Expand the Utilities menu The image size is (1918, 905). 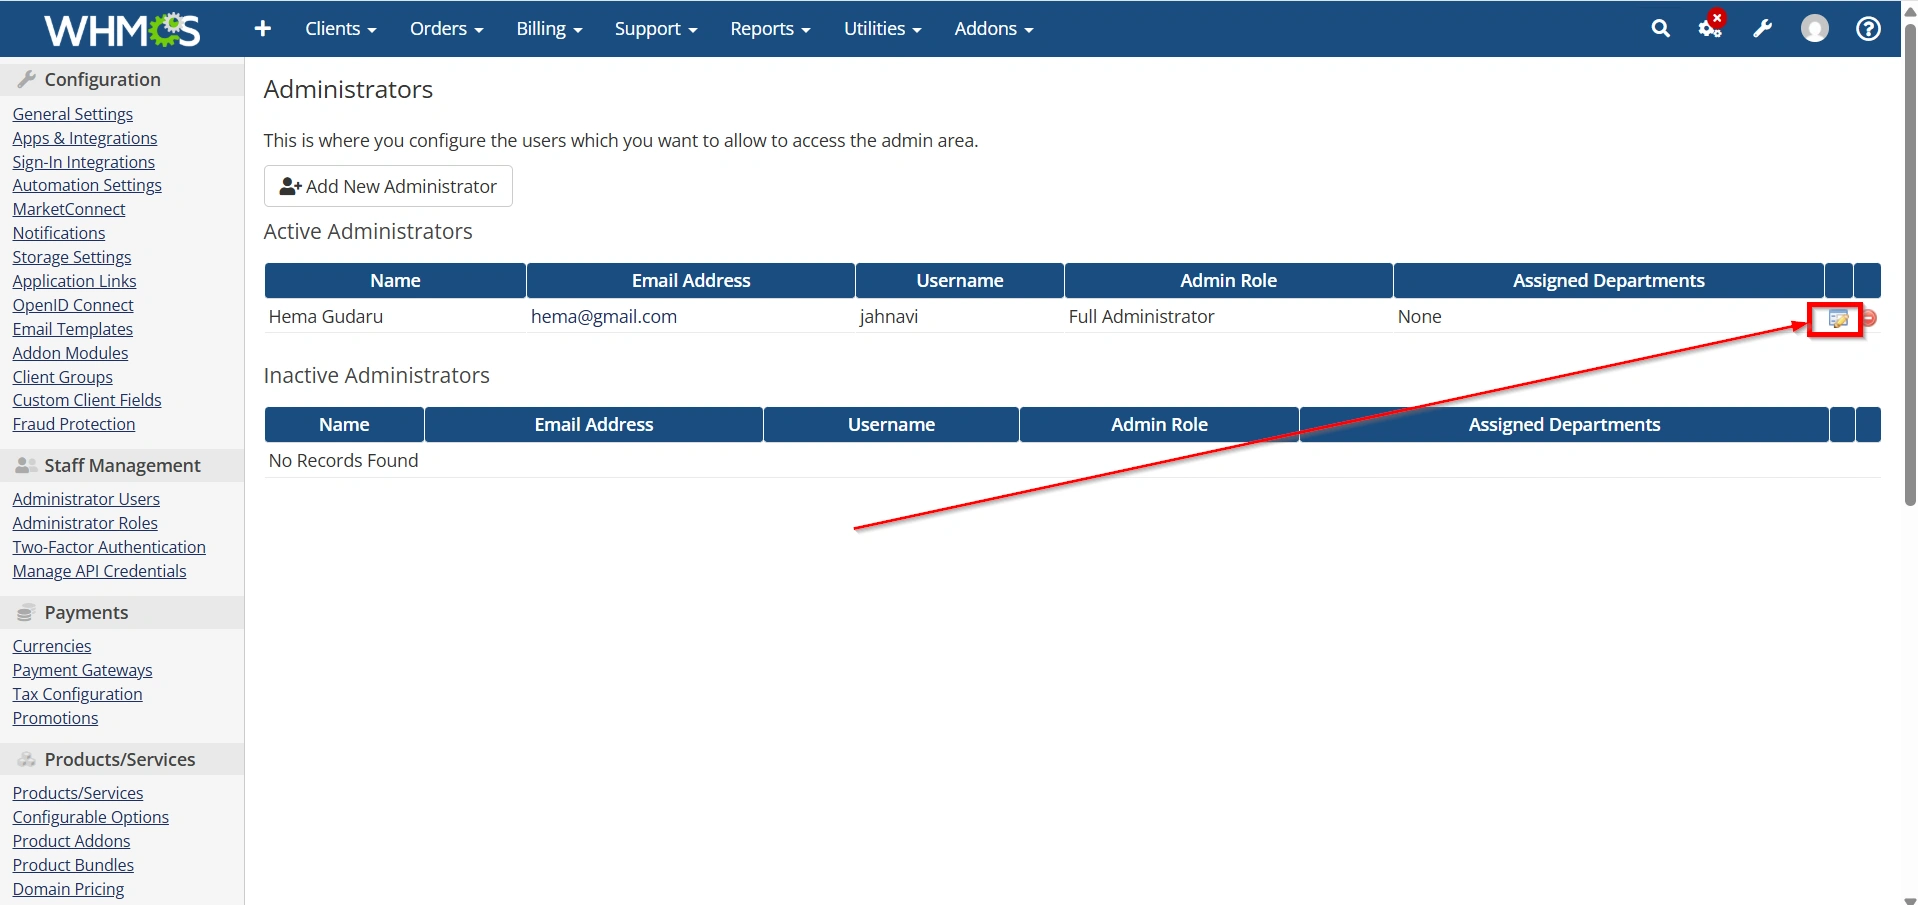tap(882, 29)
